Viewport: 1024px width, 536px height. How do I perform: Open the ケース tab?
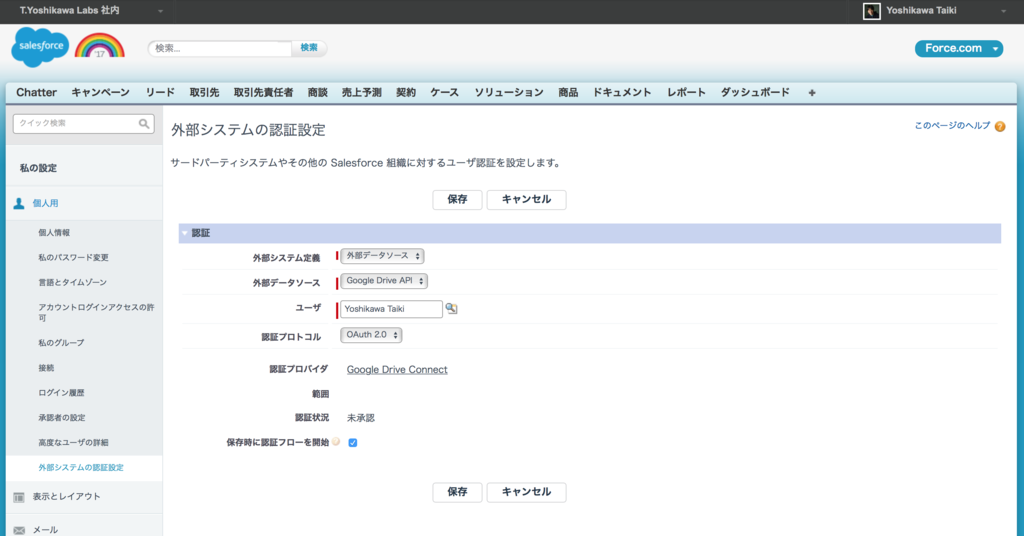tap(445, 93)
